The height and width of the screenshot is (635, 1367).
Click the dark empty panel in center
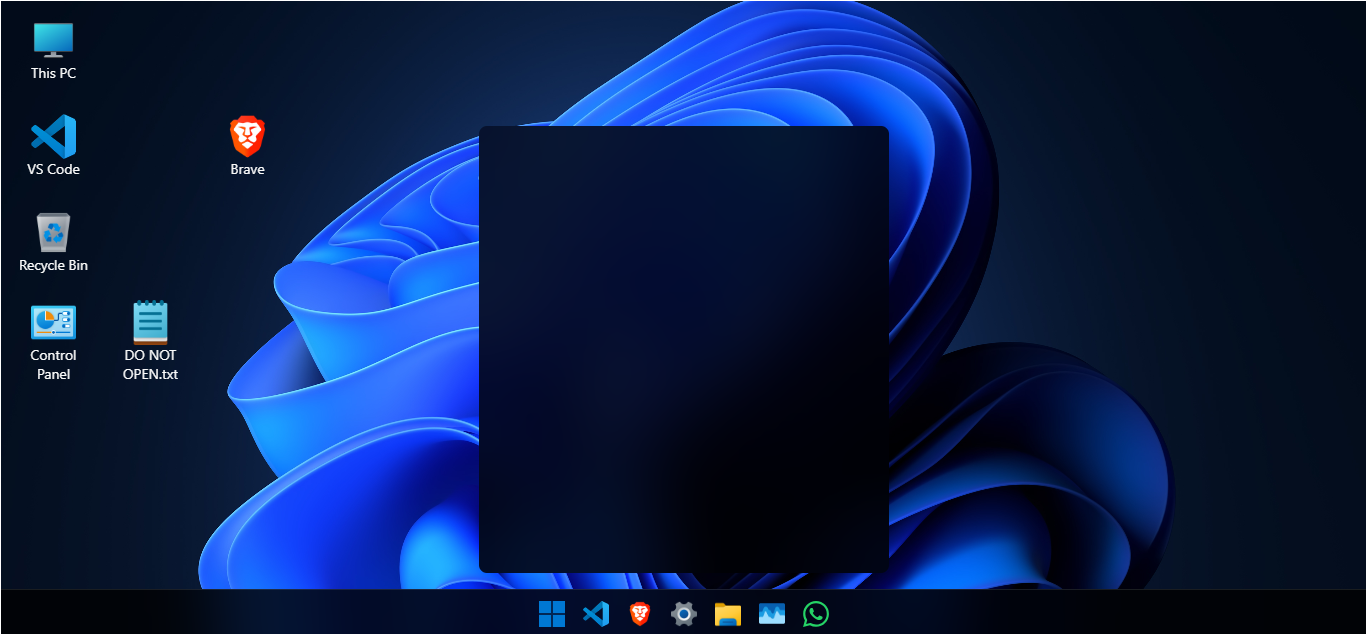[684, 349]
